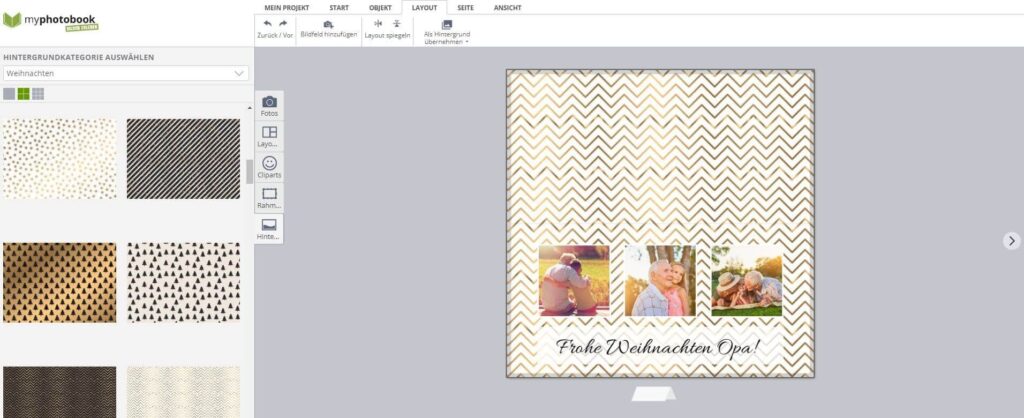Choose the cream background with black trees
1024x418 pixels.
pyautogui.click(x=184, y=283)
